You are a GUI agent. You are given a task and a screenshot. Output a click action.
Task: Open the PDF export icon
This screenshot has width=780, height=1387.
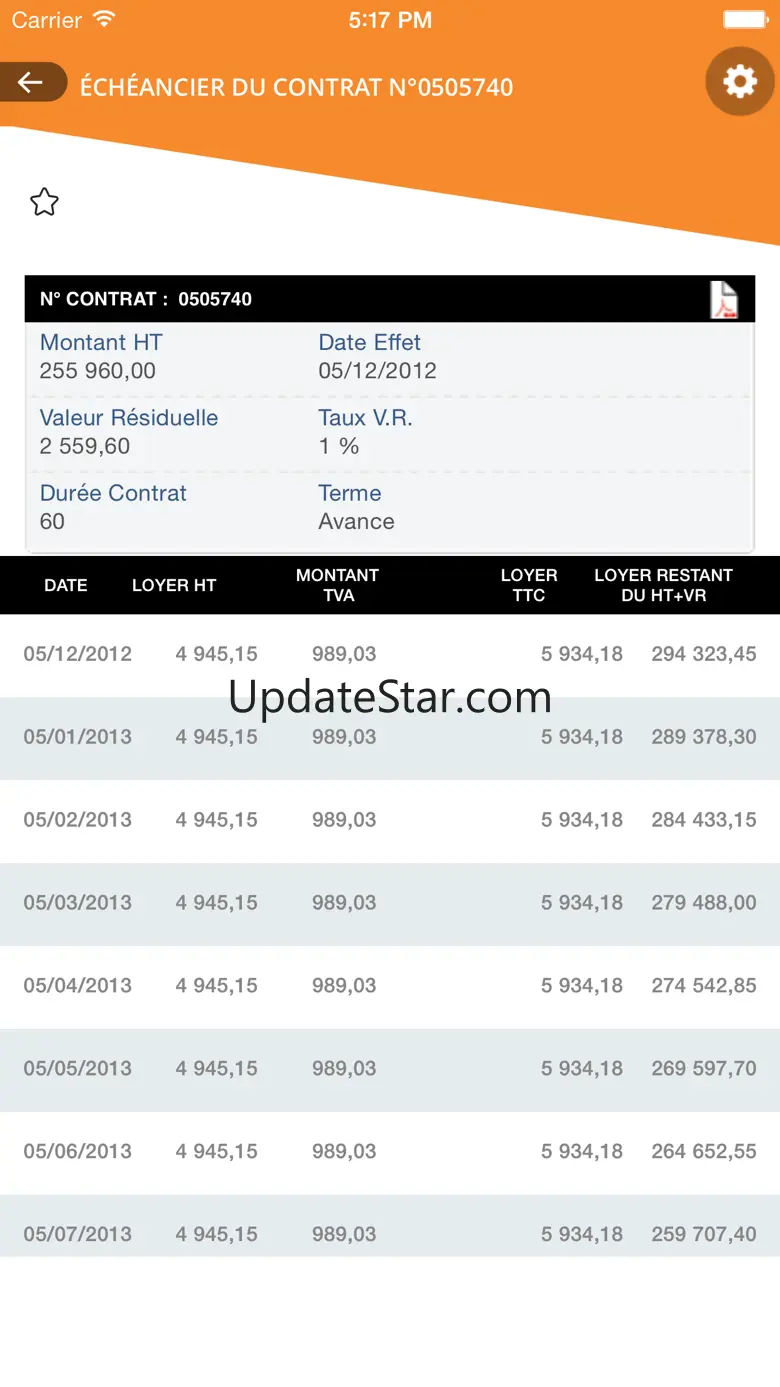pos(724,299)
